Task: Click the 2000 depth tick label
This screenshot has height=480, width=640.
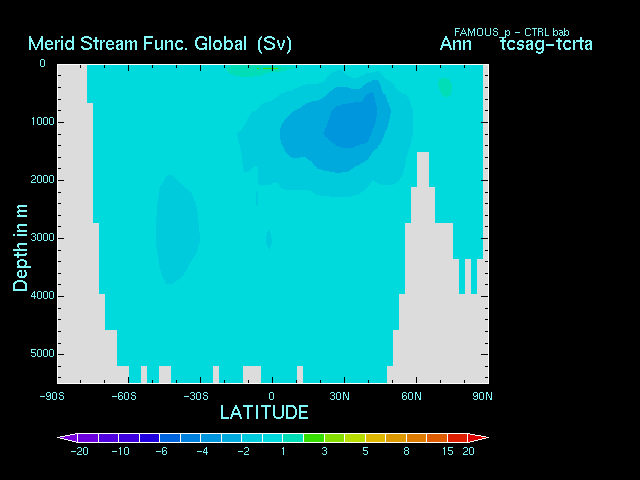Action: (42, 180)
